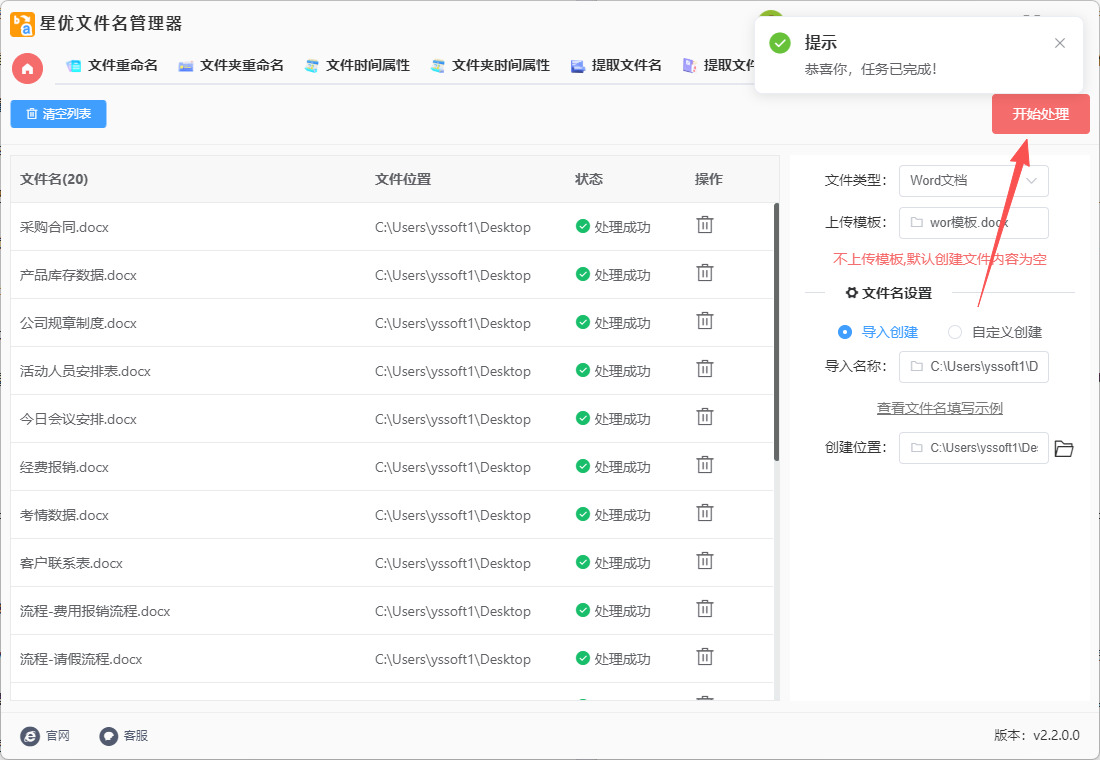Click the red home icon button

[x=27, y=68]
